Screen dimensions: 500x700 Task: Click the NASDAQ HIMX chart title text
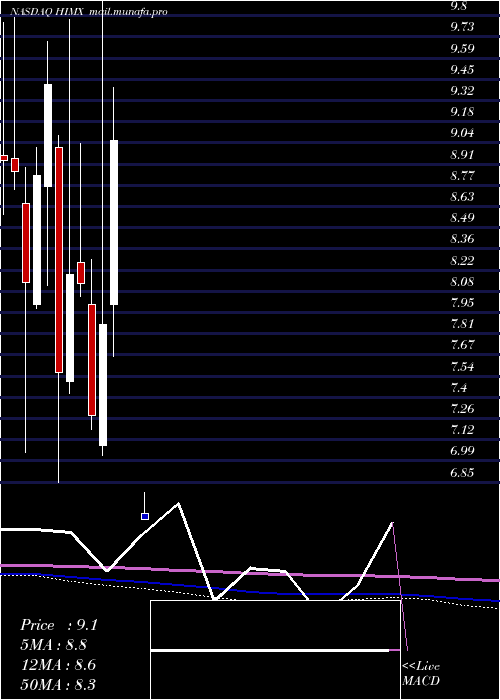46,12
